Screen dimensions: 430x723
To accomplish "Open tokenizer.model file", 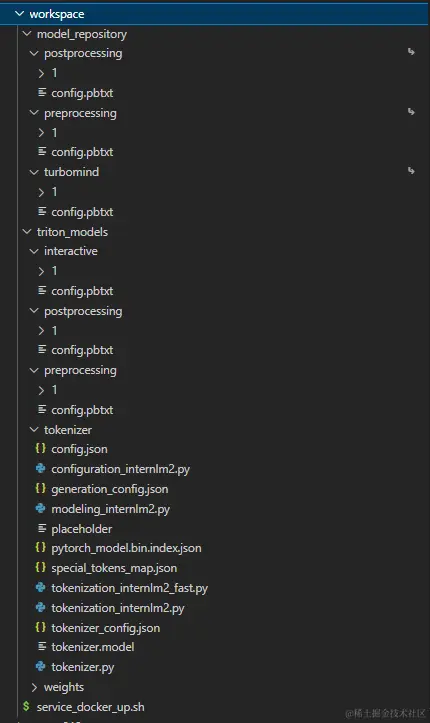I will point(92,647).
